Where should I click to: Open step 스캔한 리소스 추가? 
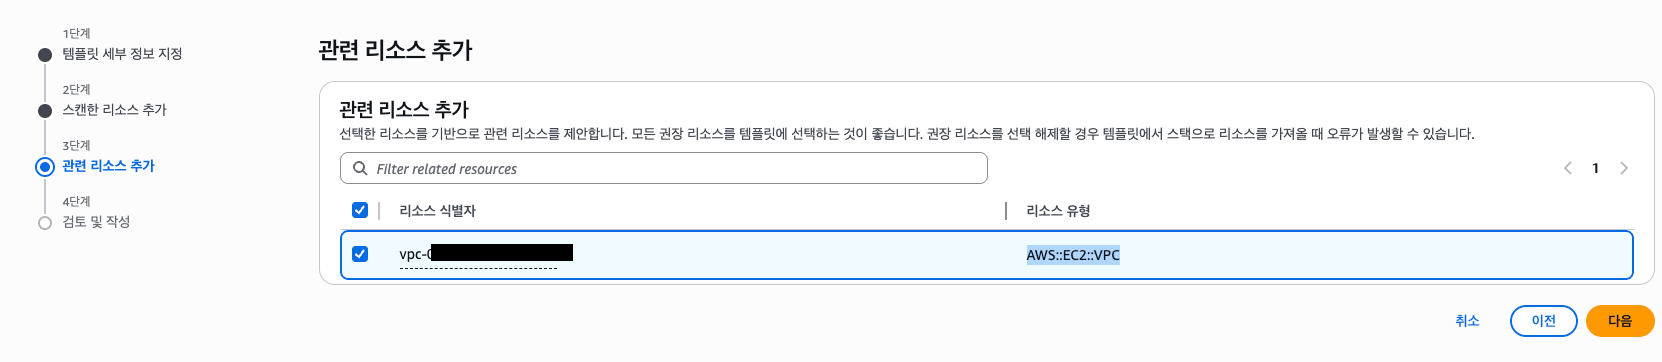pos(114,110)
